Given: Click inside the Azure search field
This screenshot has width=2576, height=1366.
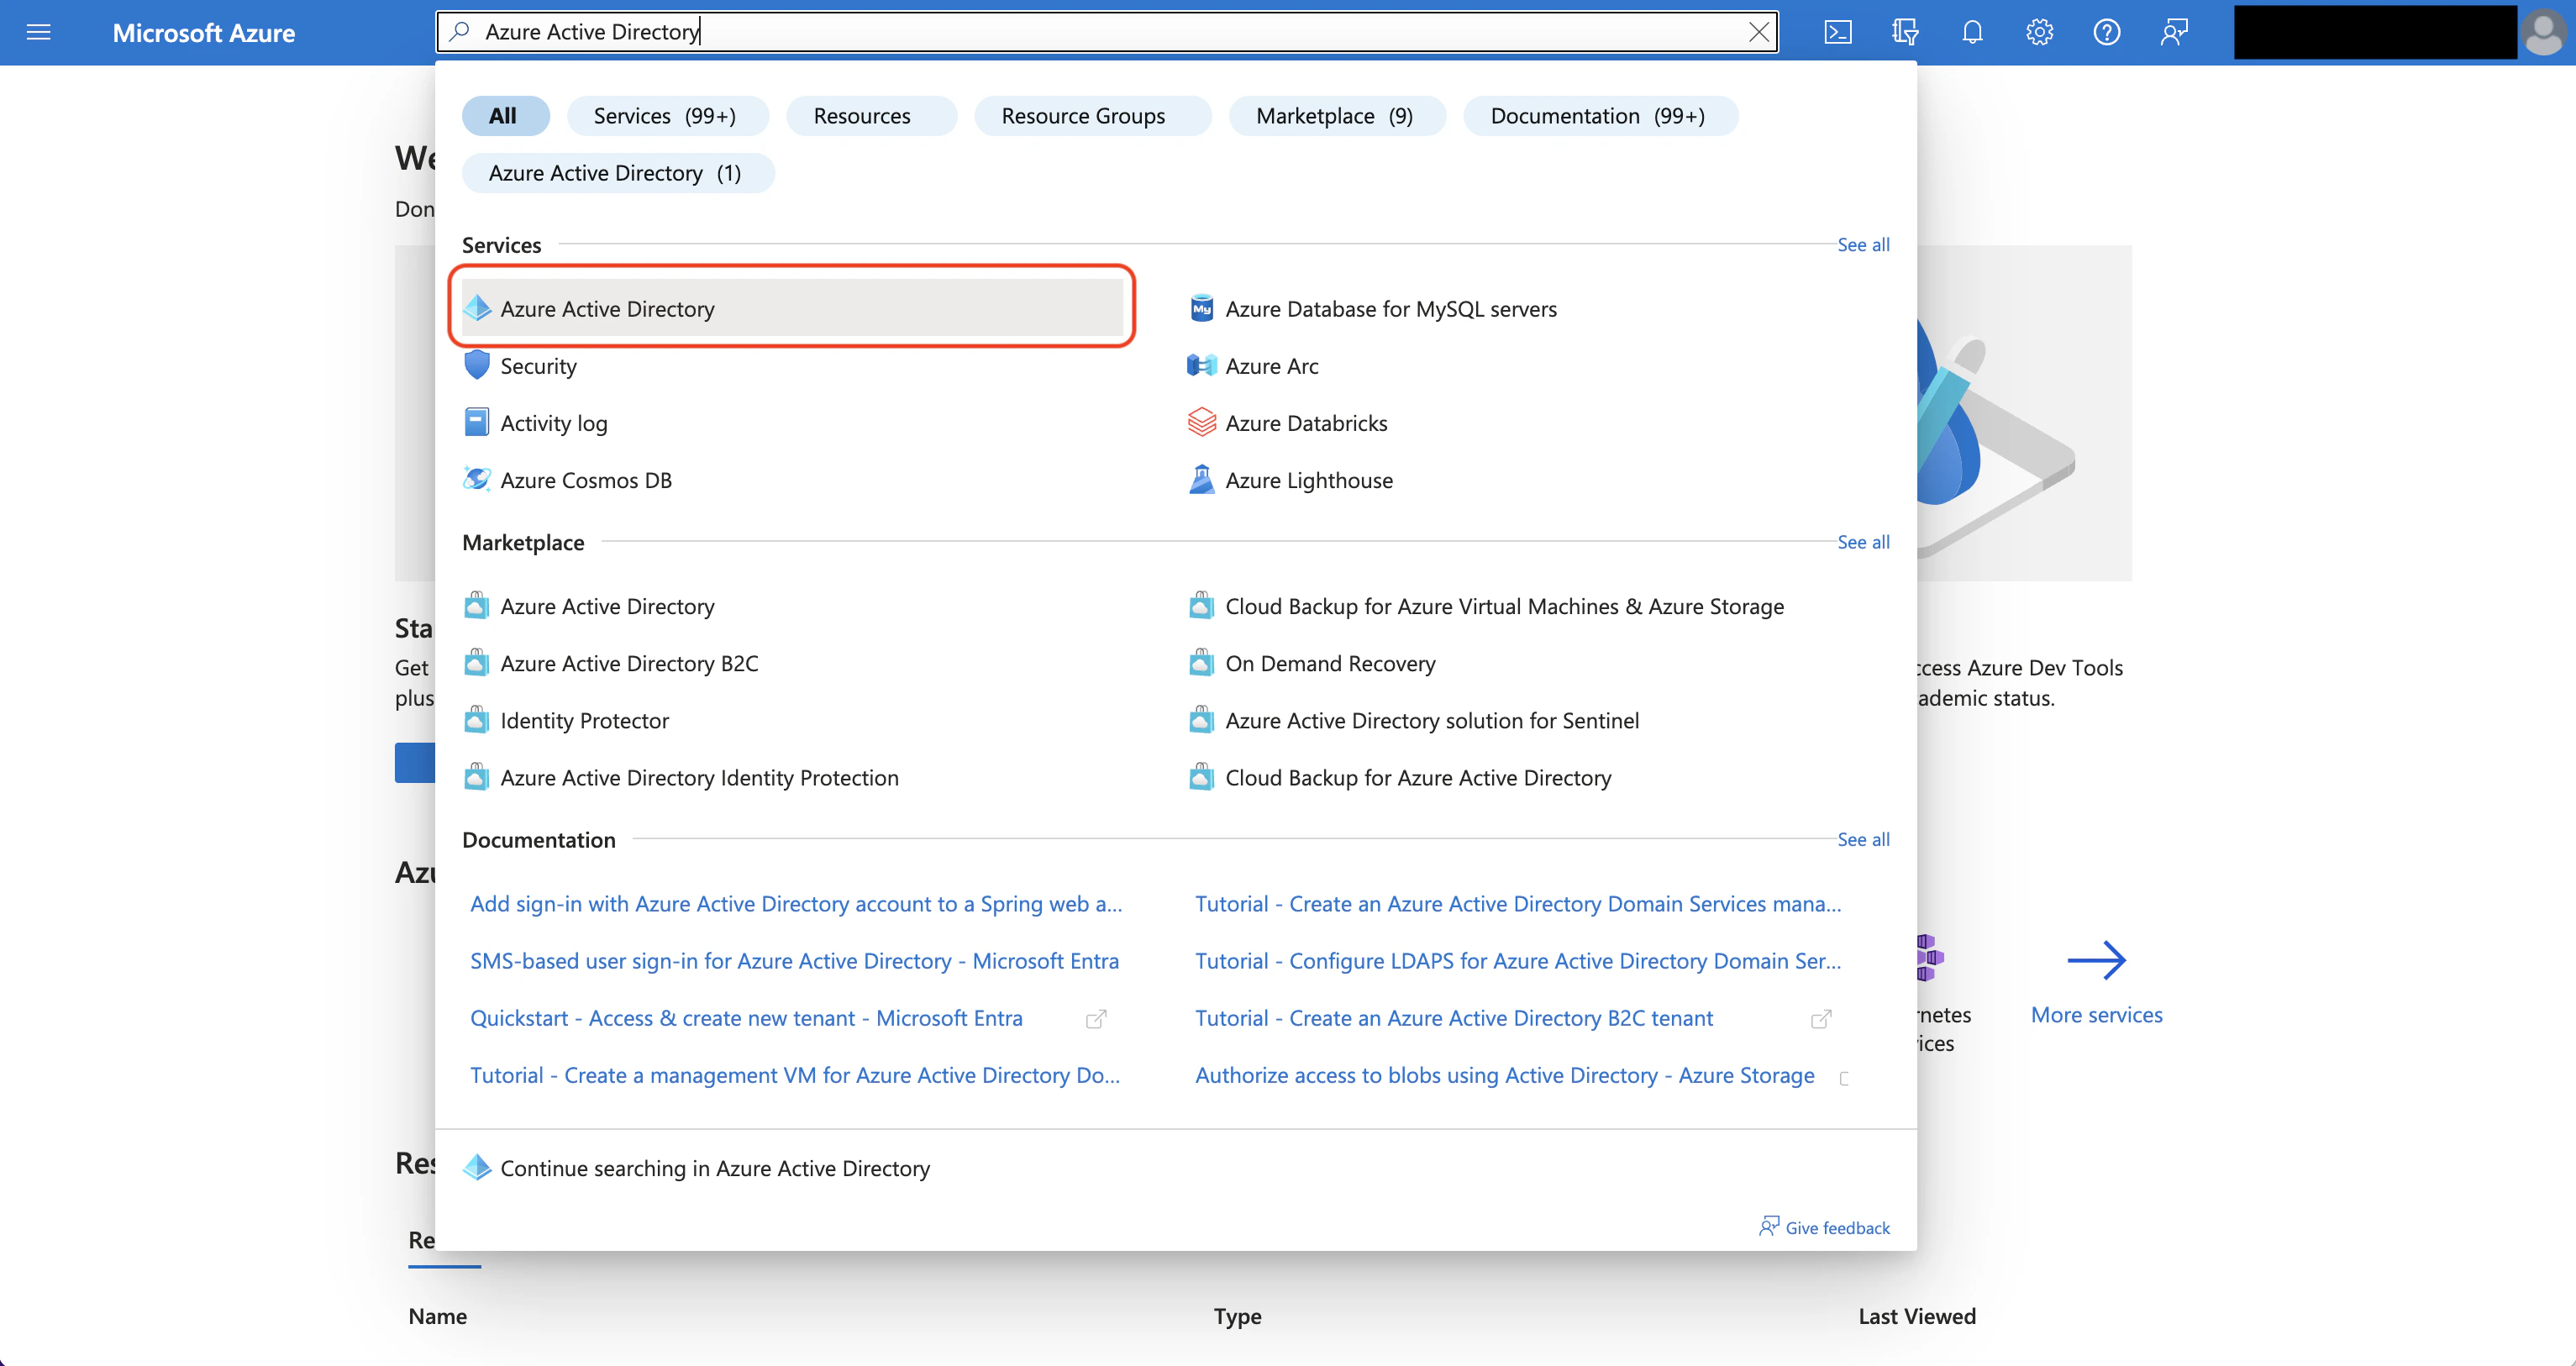Looking at the screenshot, I should point(1107,32).
